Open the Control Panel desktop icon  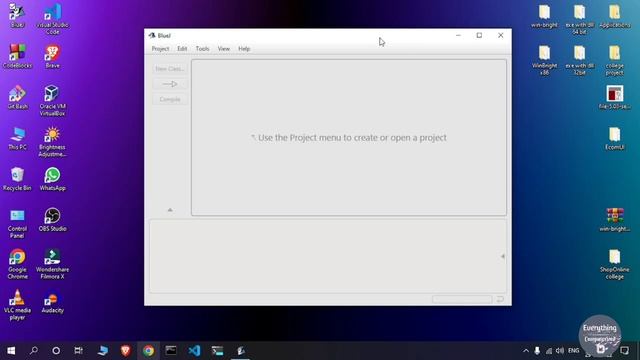17,223
